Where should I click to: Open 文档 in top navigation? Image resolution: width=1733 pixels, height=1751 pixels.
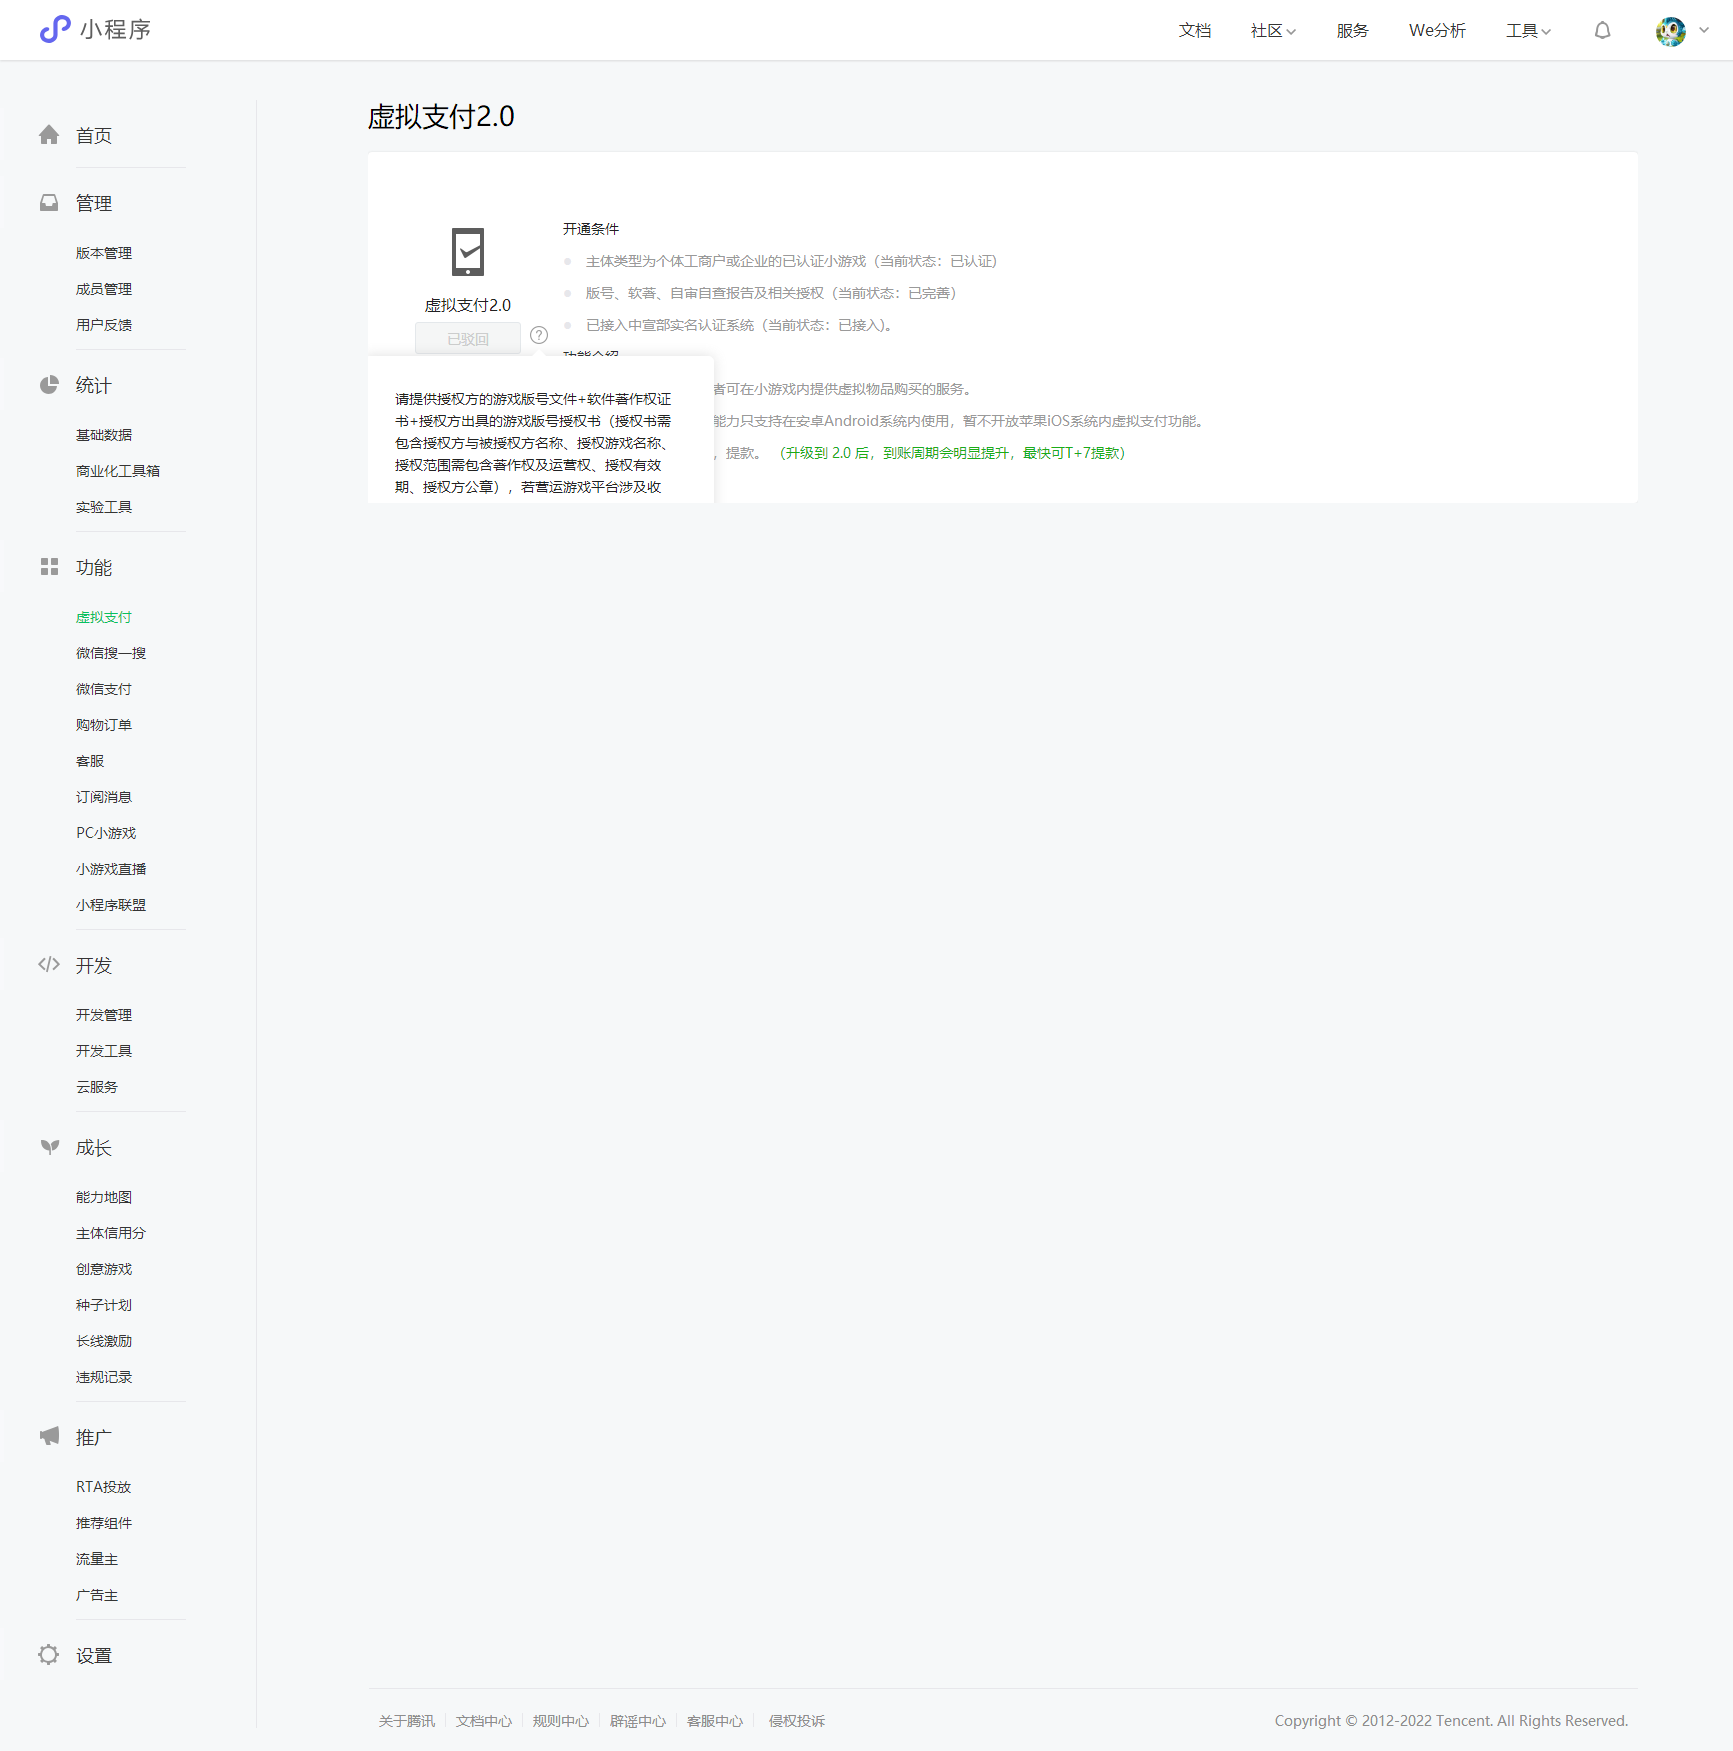coord(1194,31)
